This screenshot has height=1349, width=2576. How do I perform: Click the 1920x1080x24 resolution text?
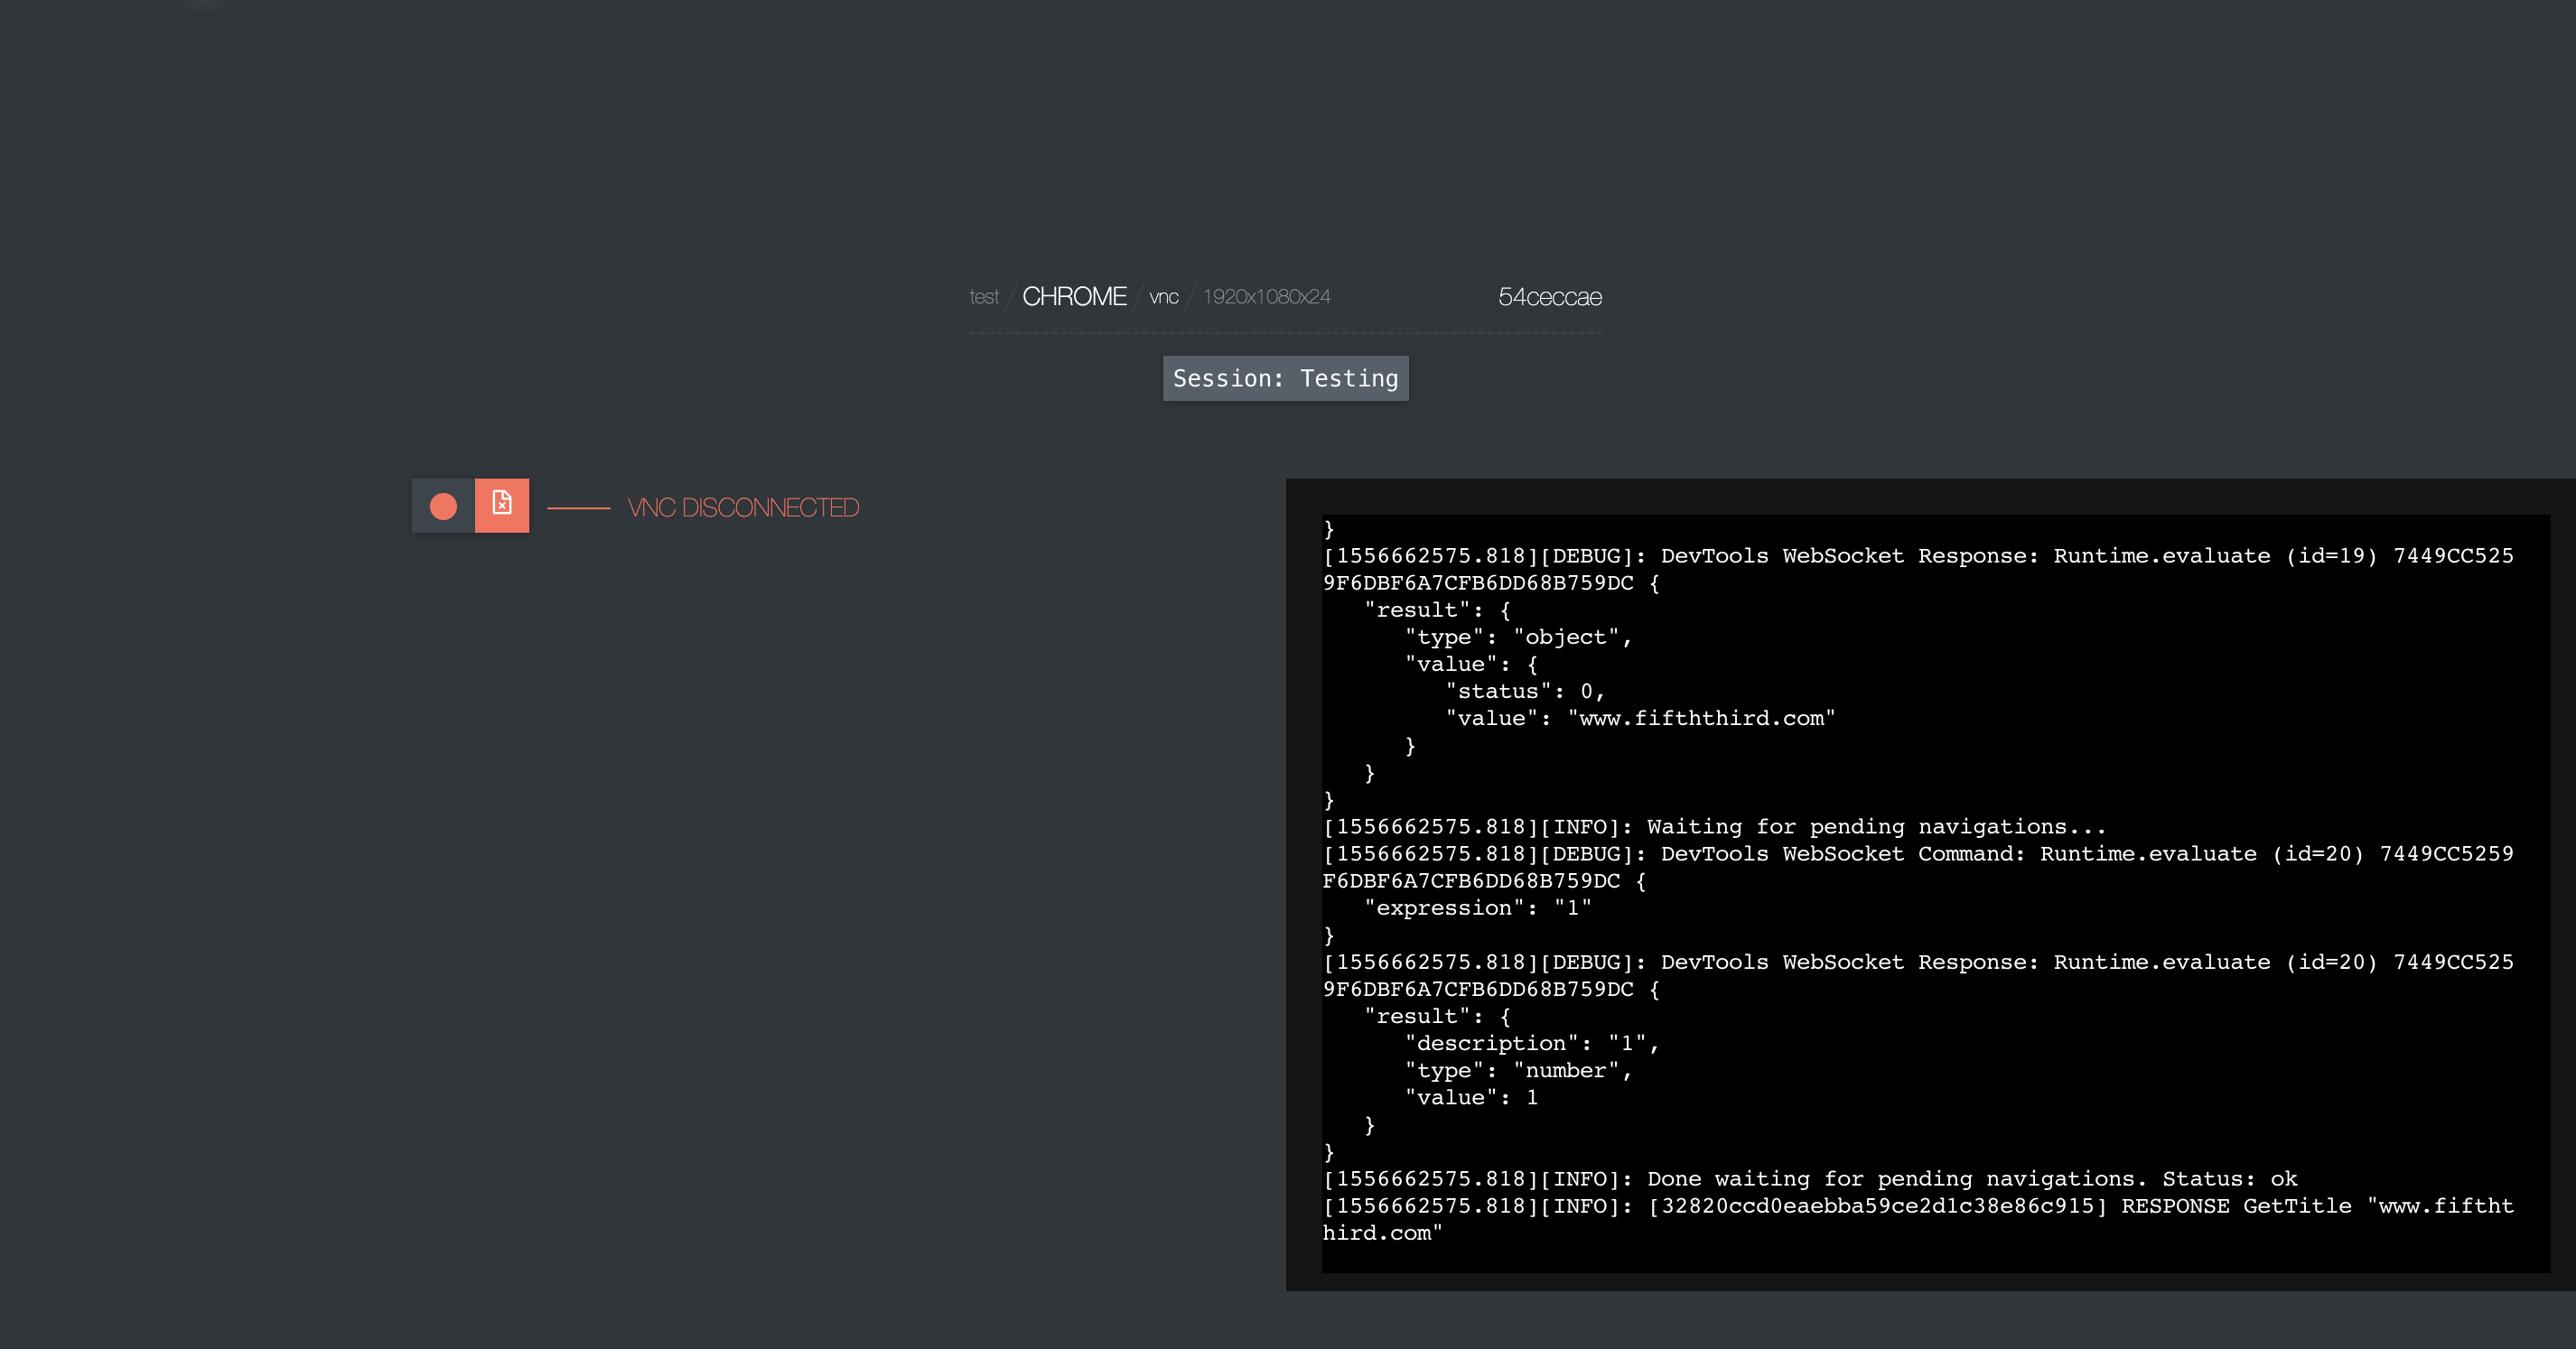[x=1266, y=297]
